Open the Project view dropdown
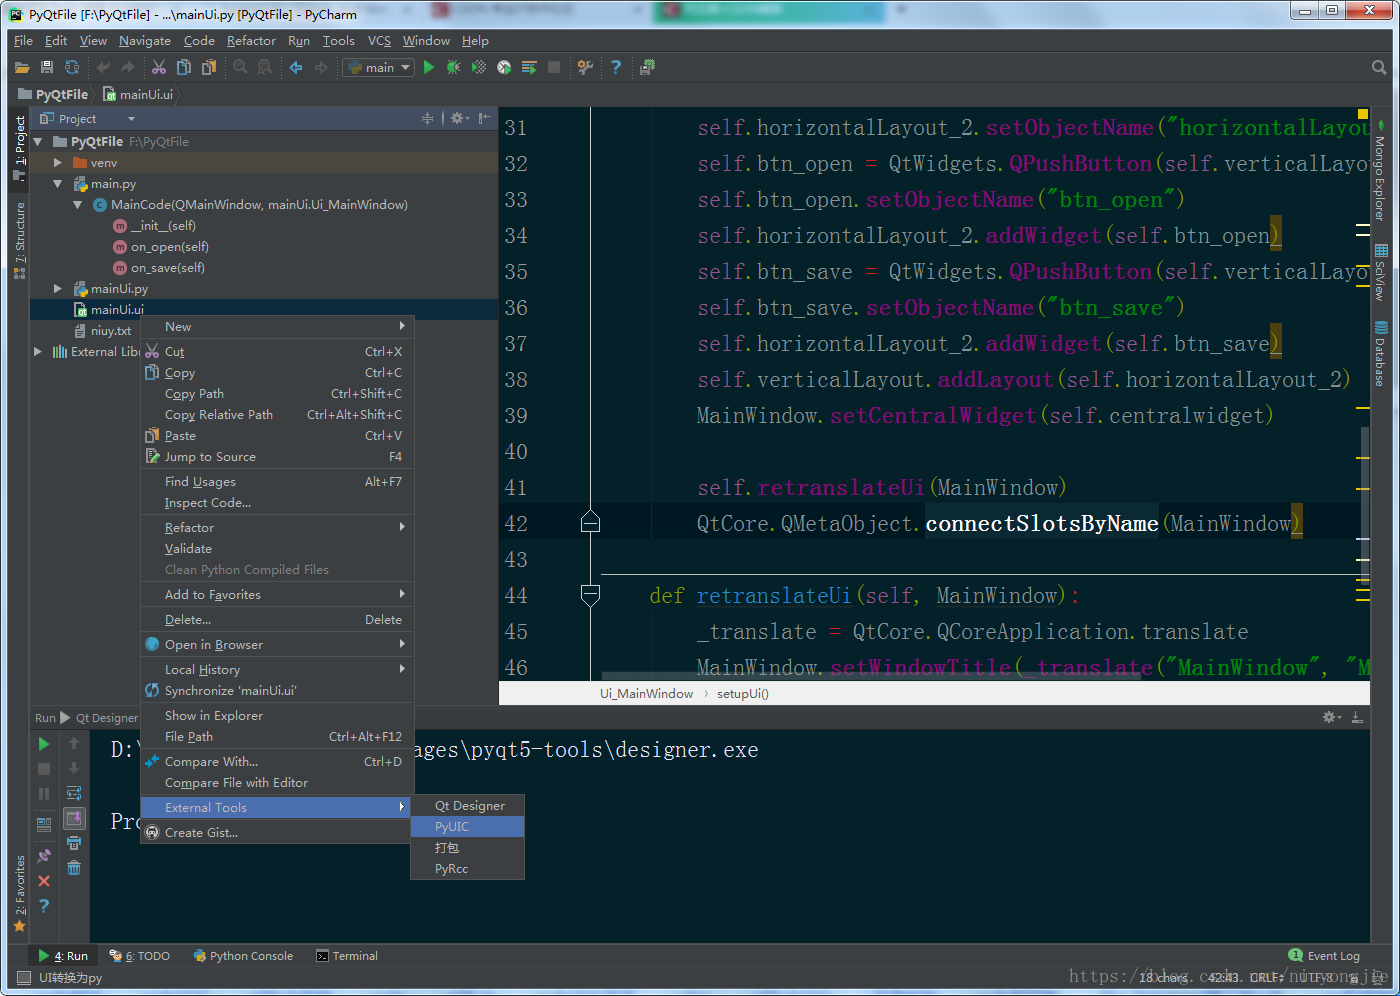 click(x=131, y=119)
